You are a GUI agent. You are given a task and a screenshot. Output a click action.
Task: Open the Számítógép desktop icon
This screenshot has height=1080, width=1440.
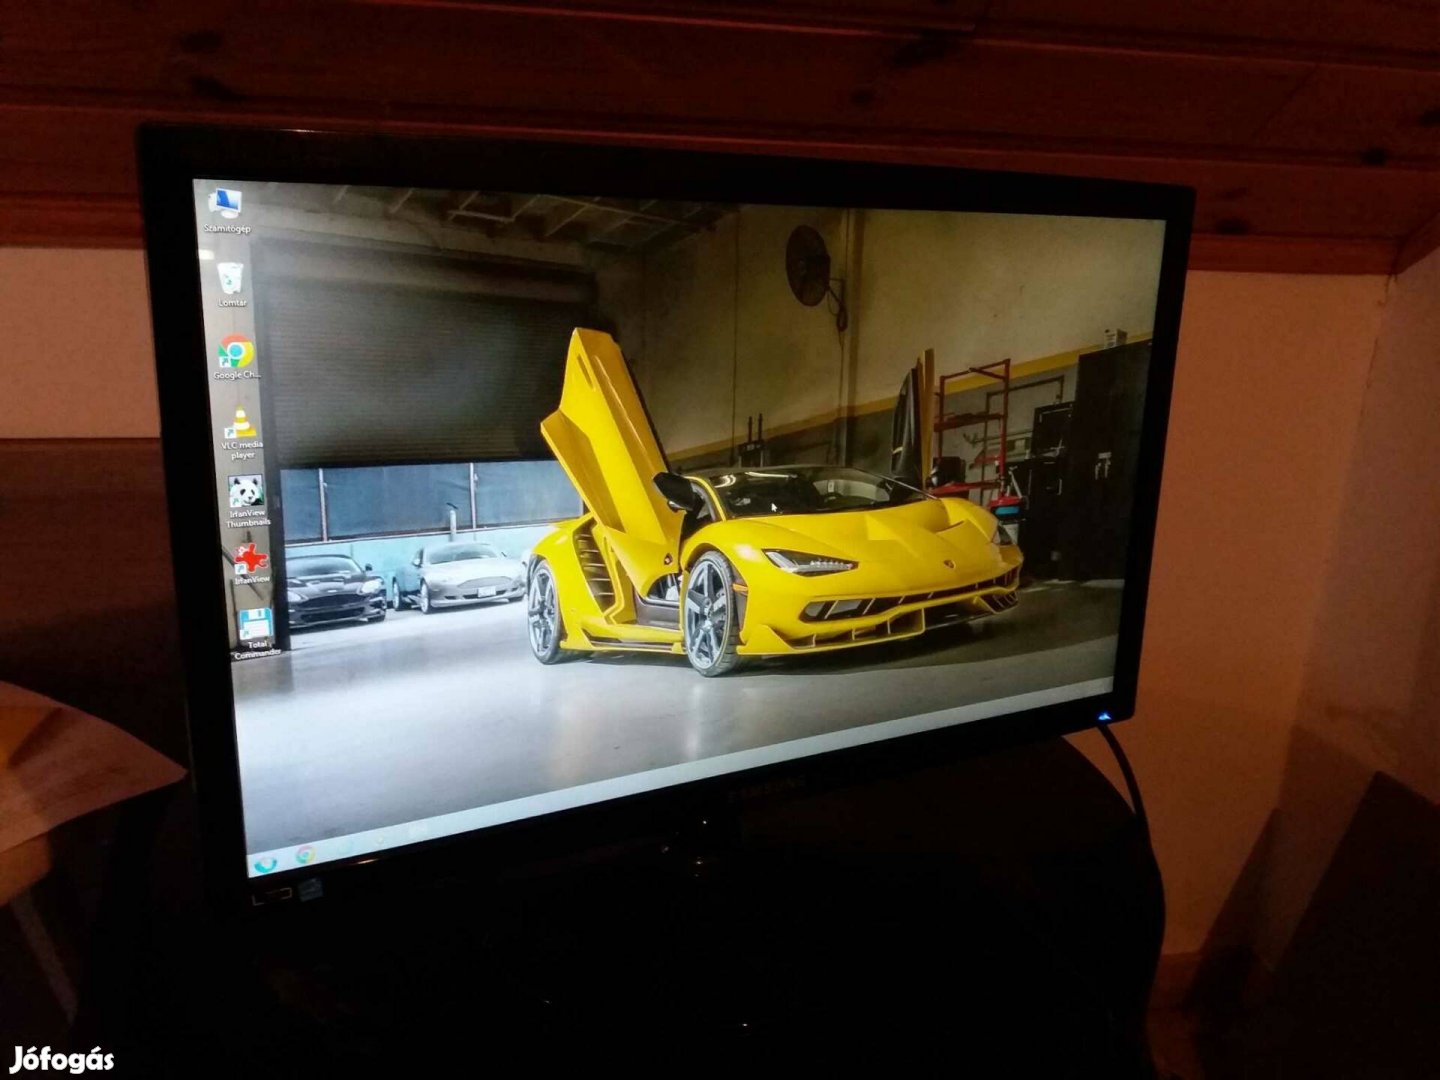pos(226,210)
